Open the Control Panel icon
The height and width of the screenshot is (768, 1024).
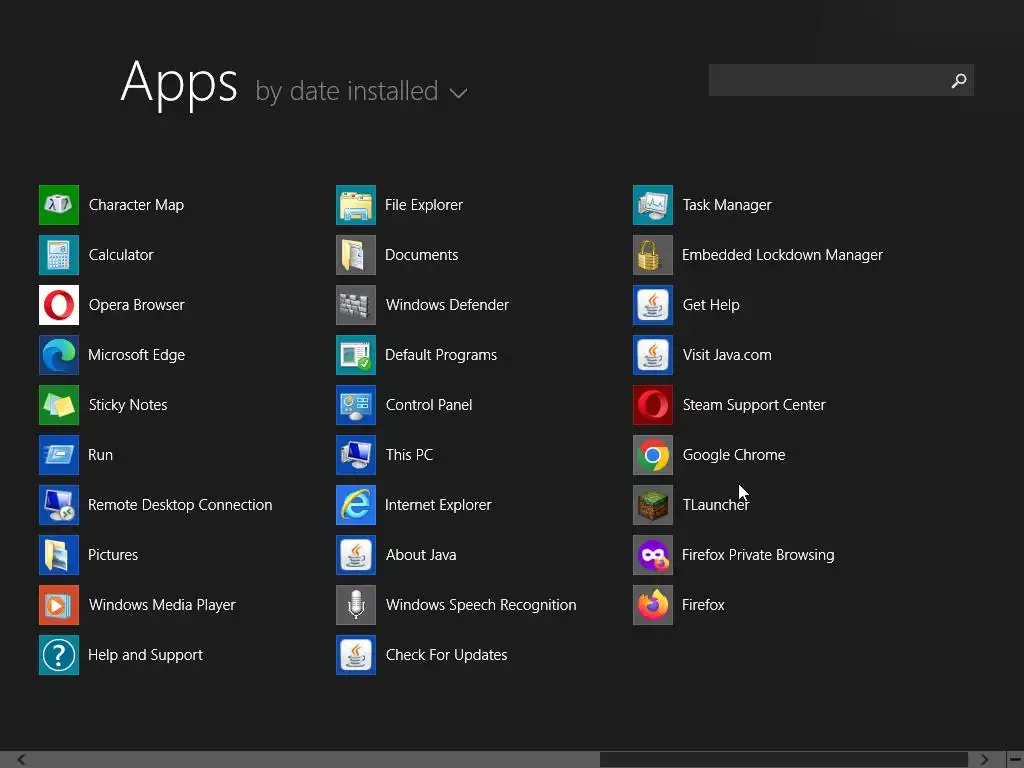tap(356, 405)
